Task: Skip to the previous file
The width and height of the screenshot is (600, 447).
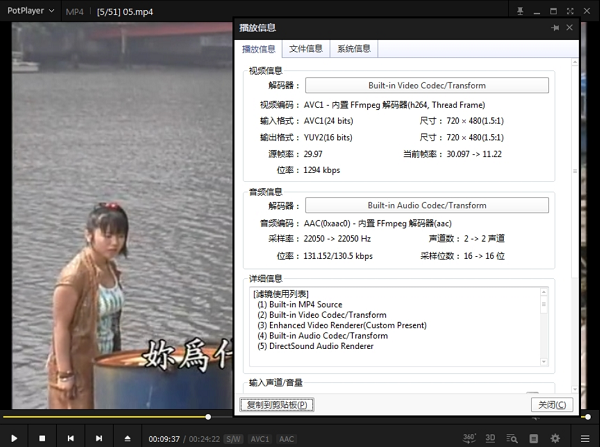Action: click(70, 438)
